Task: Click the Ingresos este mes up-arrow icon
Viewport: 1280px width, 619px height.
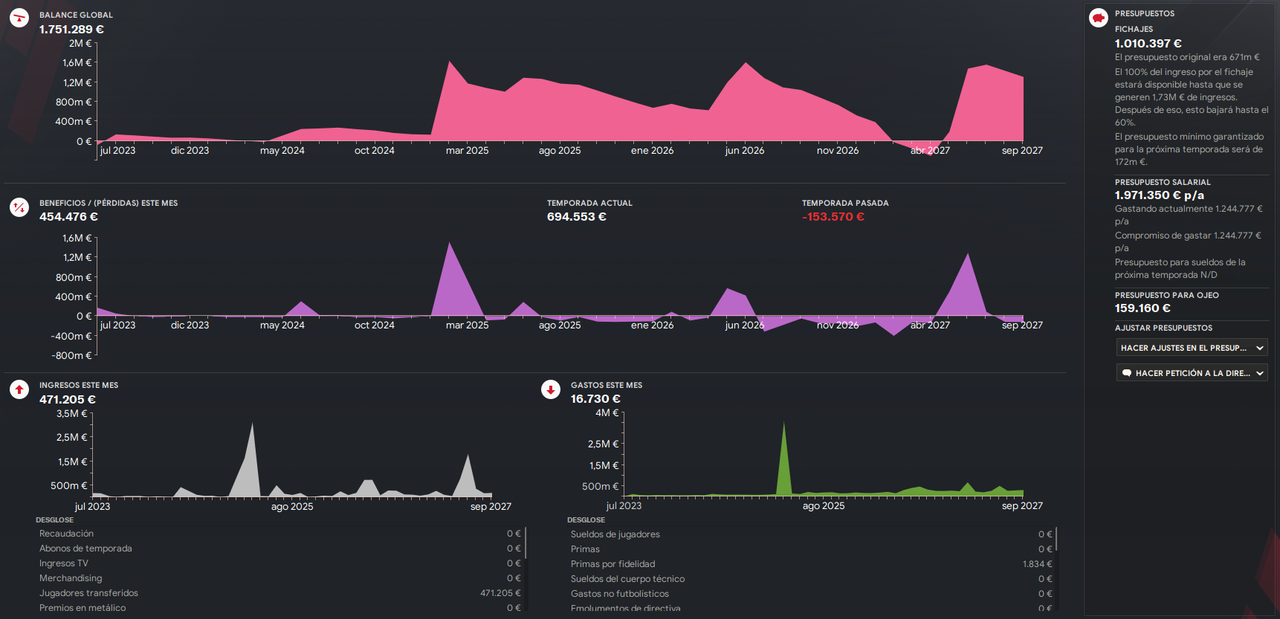Action: point(18,390)
